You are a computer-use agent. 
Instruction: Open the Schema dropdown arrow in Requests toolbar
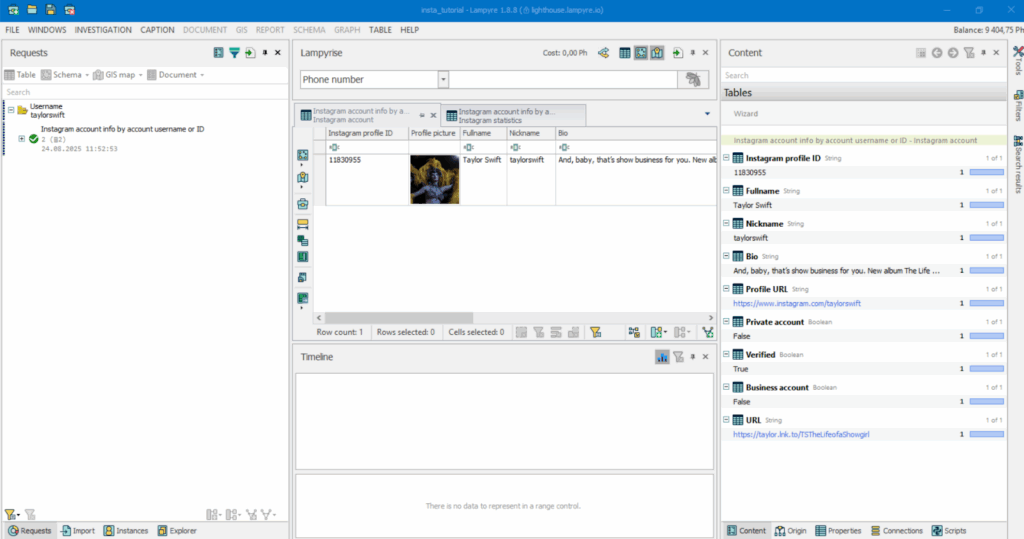(87, 75)
